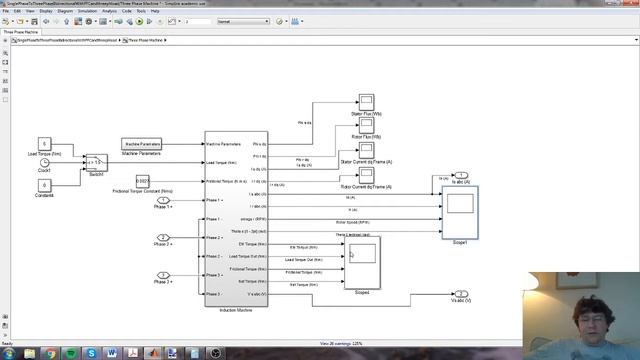Select the Induction Machine subsystem block
The width and height of the screenshot is (640, 360).
(x=236, y=219)
